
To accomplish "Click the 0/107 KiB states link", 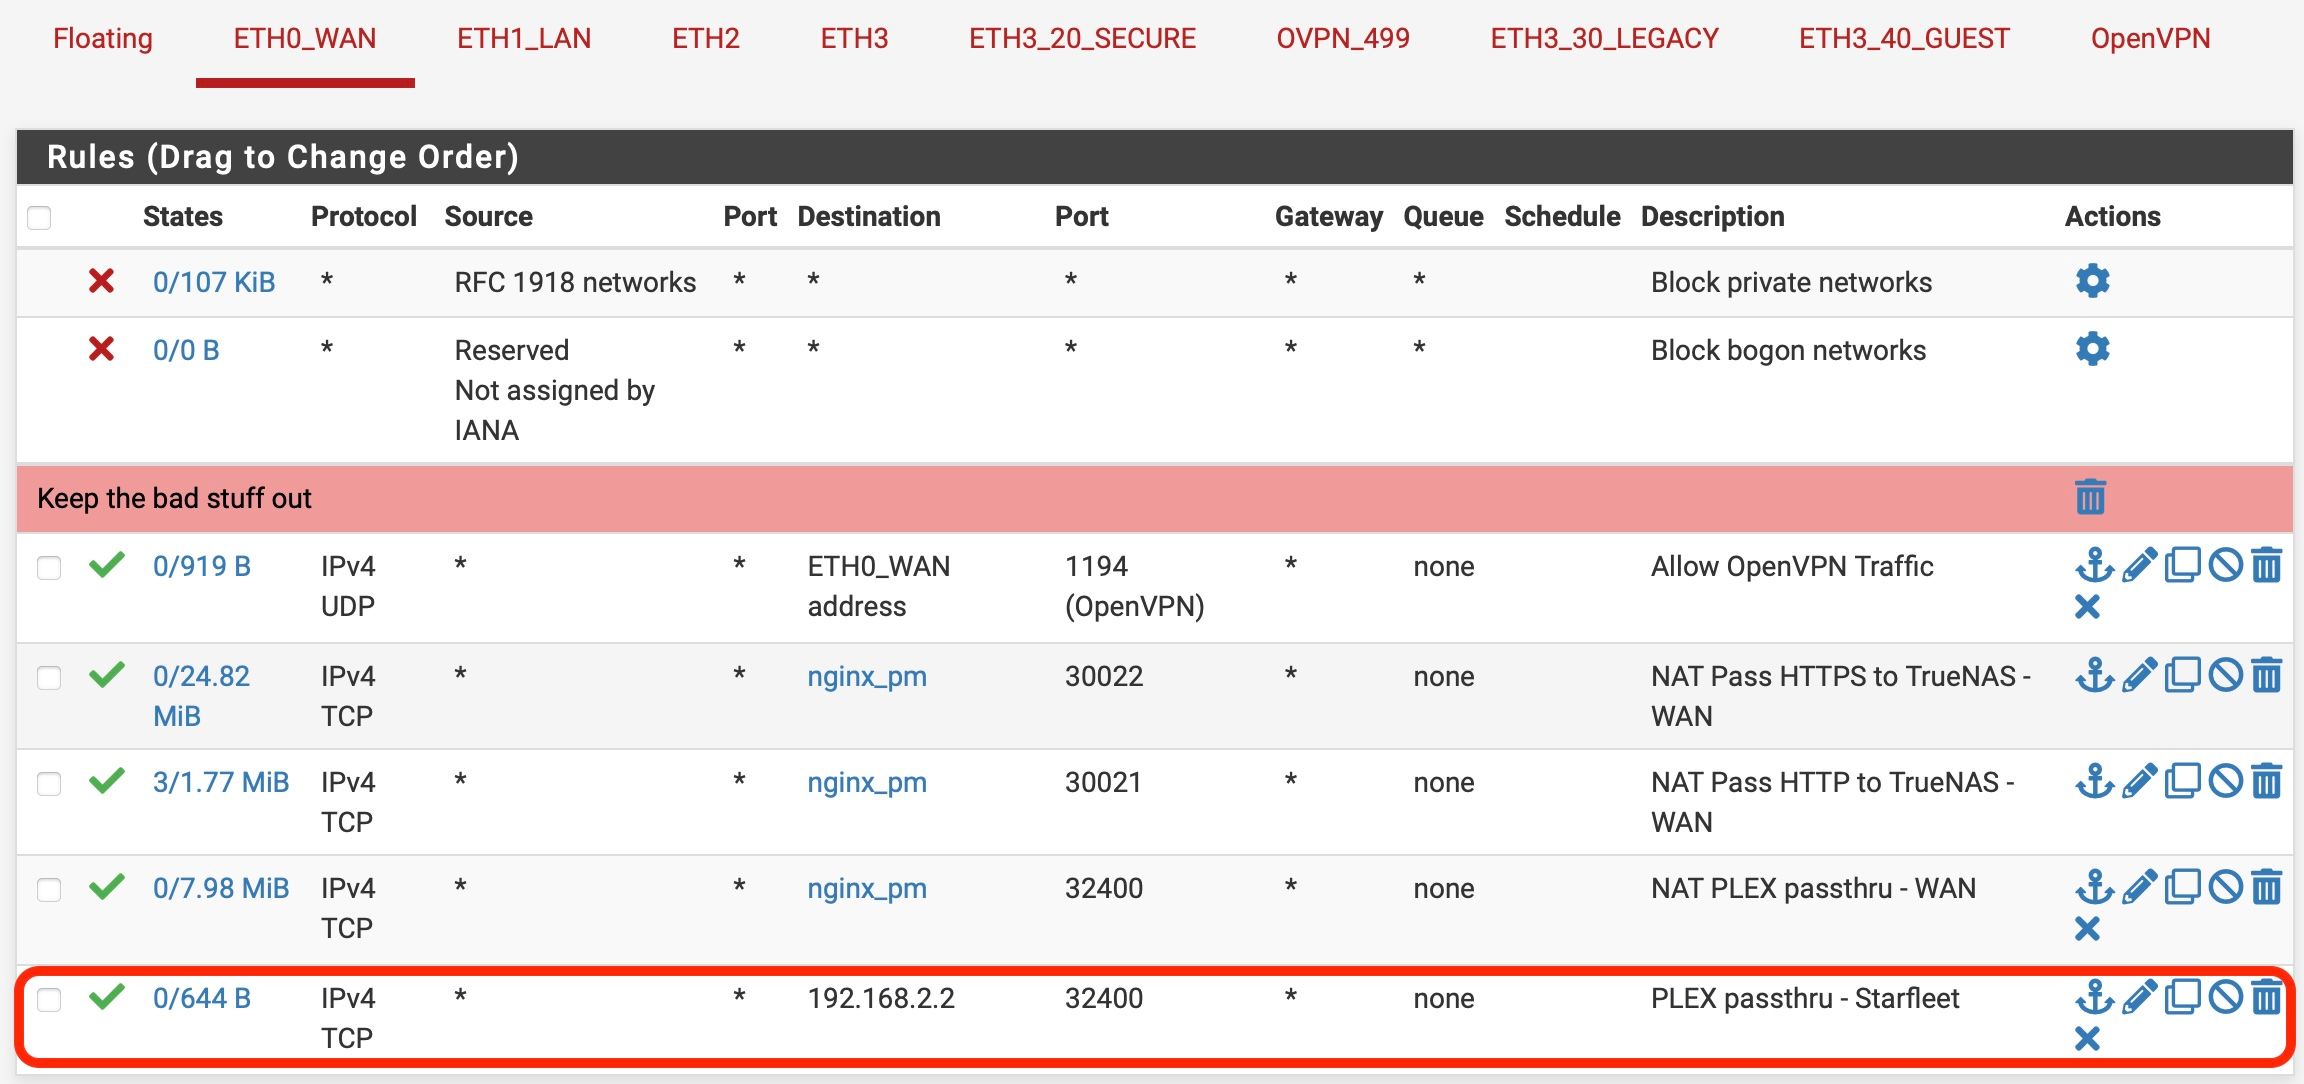I will (214, 282).
